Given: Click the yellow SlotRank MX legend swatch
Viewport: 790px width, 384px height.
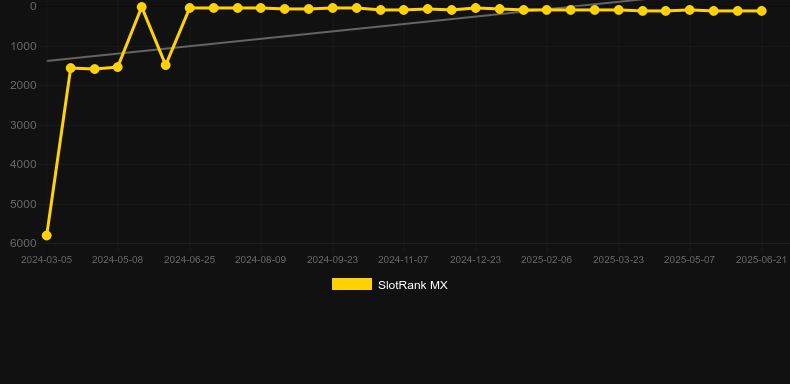Looking at the screenshot, I should coord(352,284).
